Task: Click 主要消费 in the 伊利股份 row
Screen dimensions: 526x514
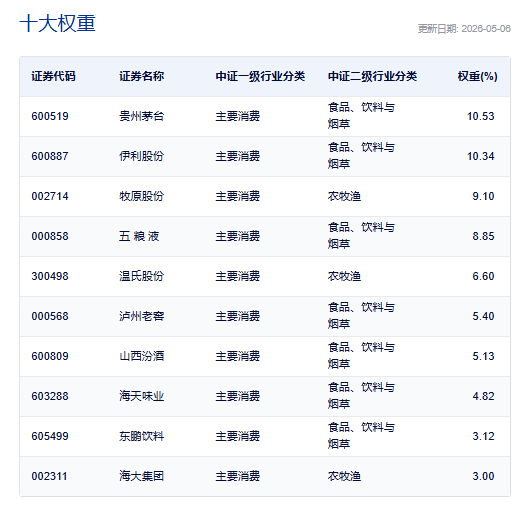Action: [238, 156]
